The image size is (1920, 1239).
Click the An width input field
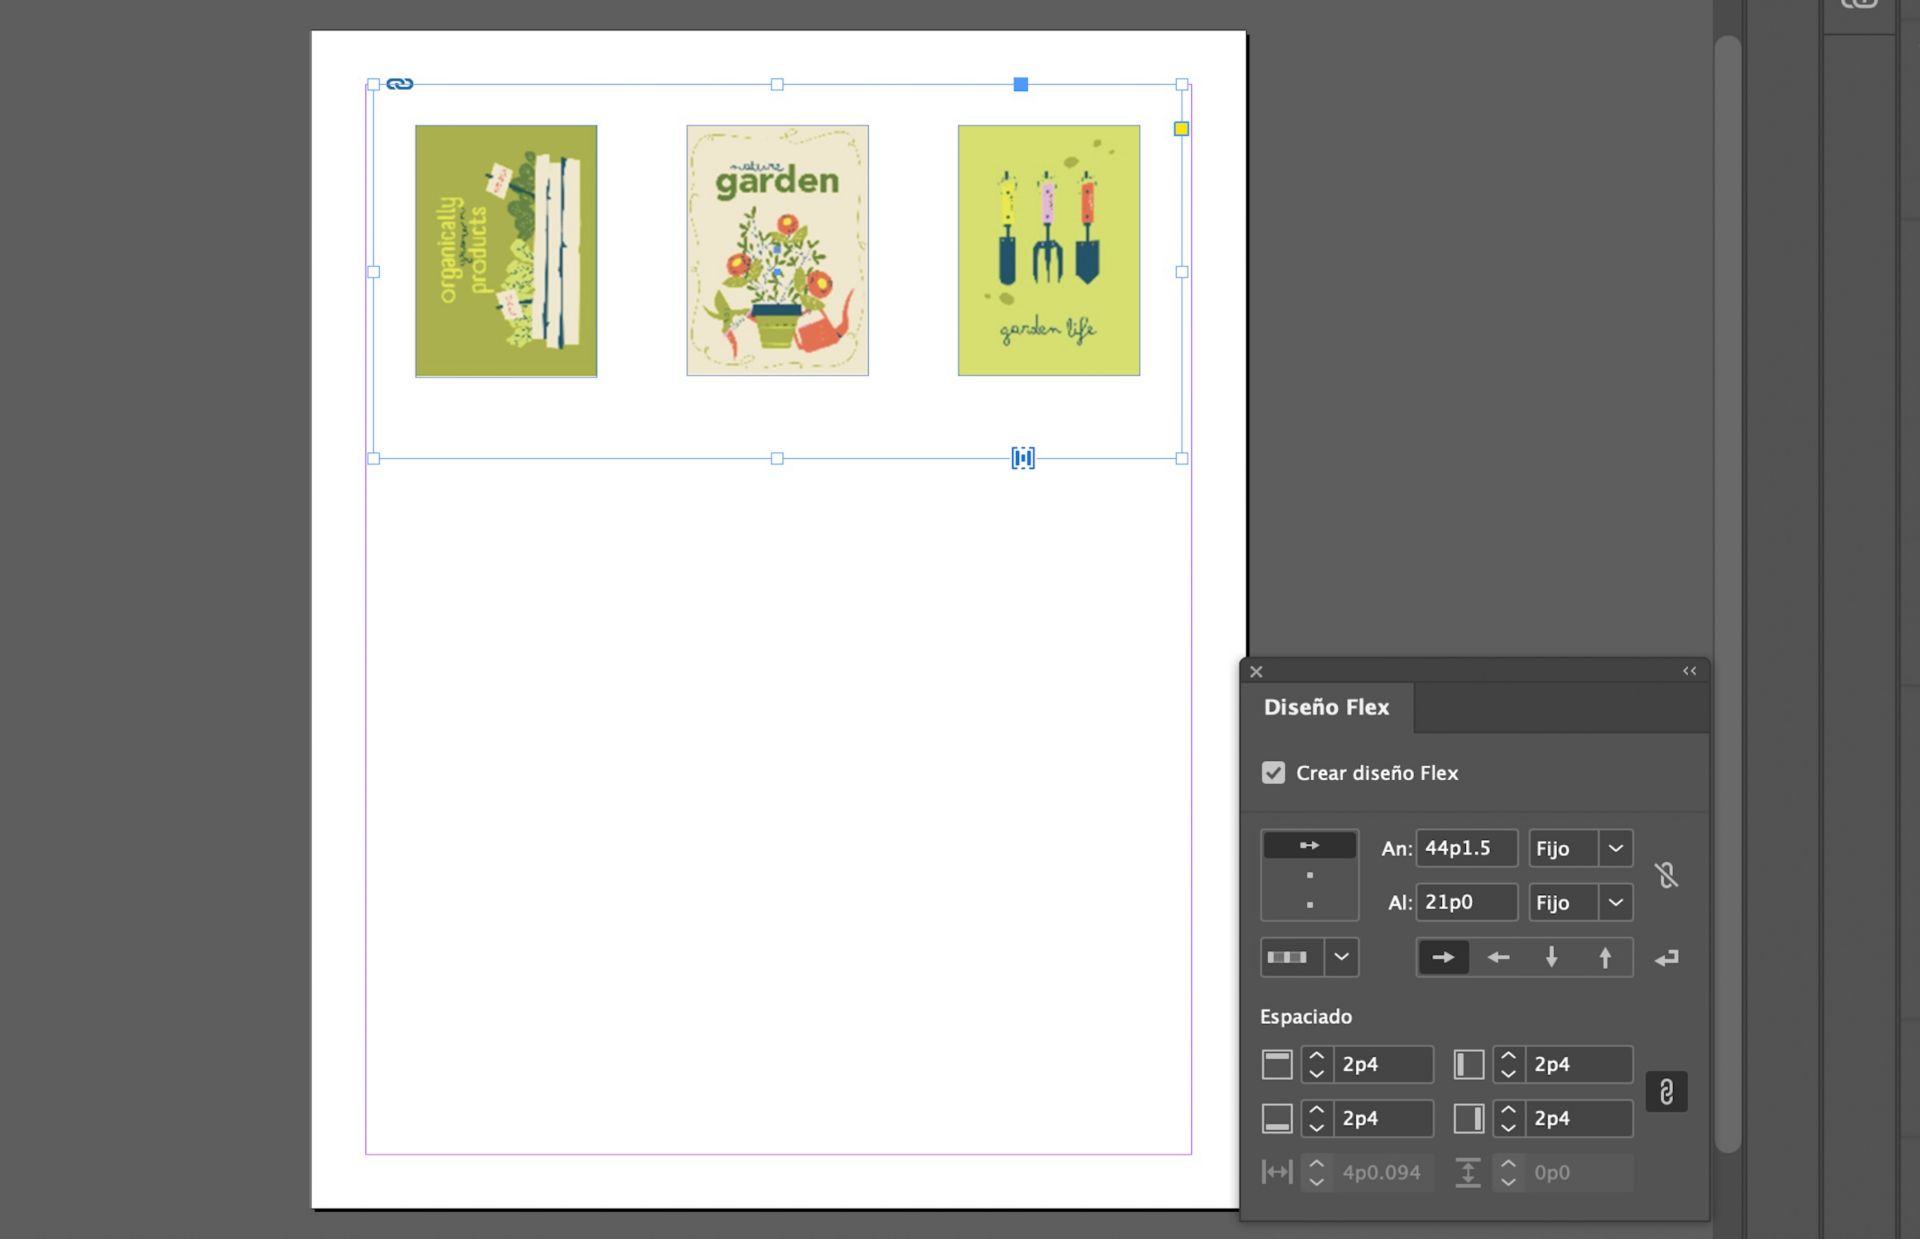click(x=1465, y=848)
